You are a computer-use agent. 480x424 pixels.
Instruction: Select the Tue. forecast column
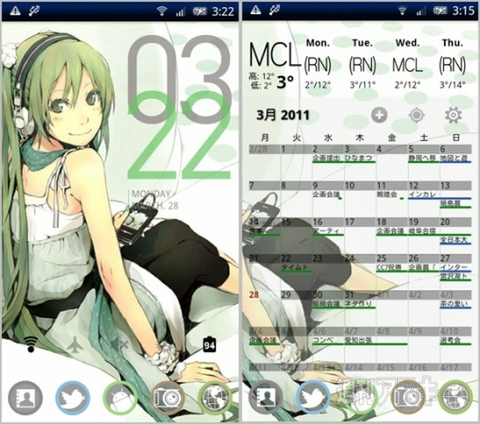click(362, 64)
